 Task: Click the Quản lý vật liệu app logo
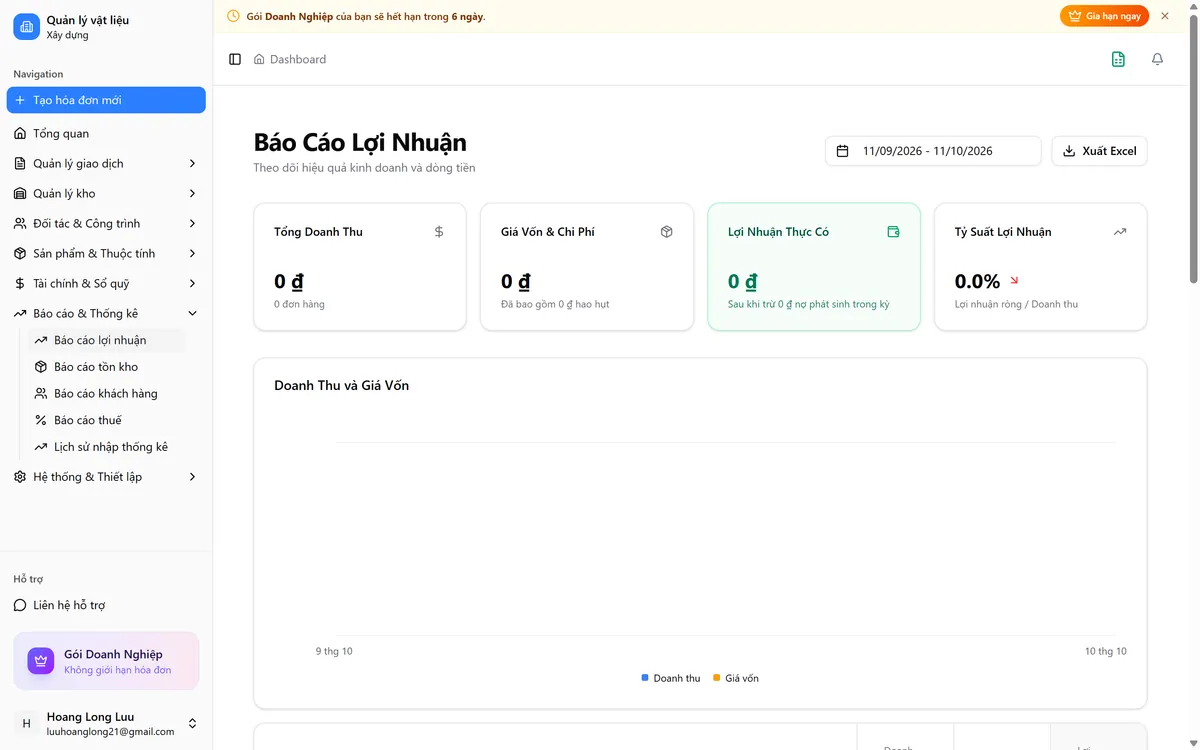coord(26,27)
